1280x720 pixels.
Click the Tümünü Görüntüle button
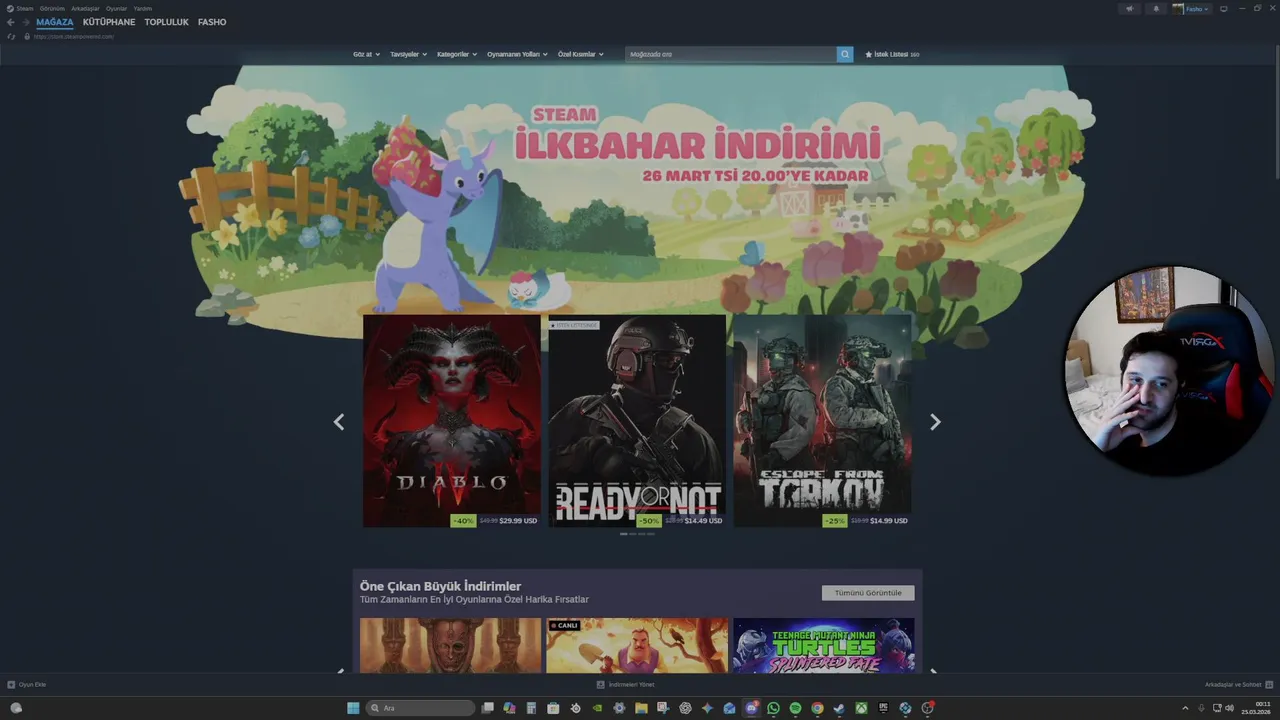pos(868,593)
